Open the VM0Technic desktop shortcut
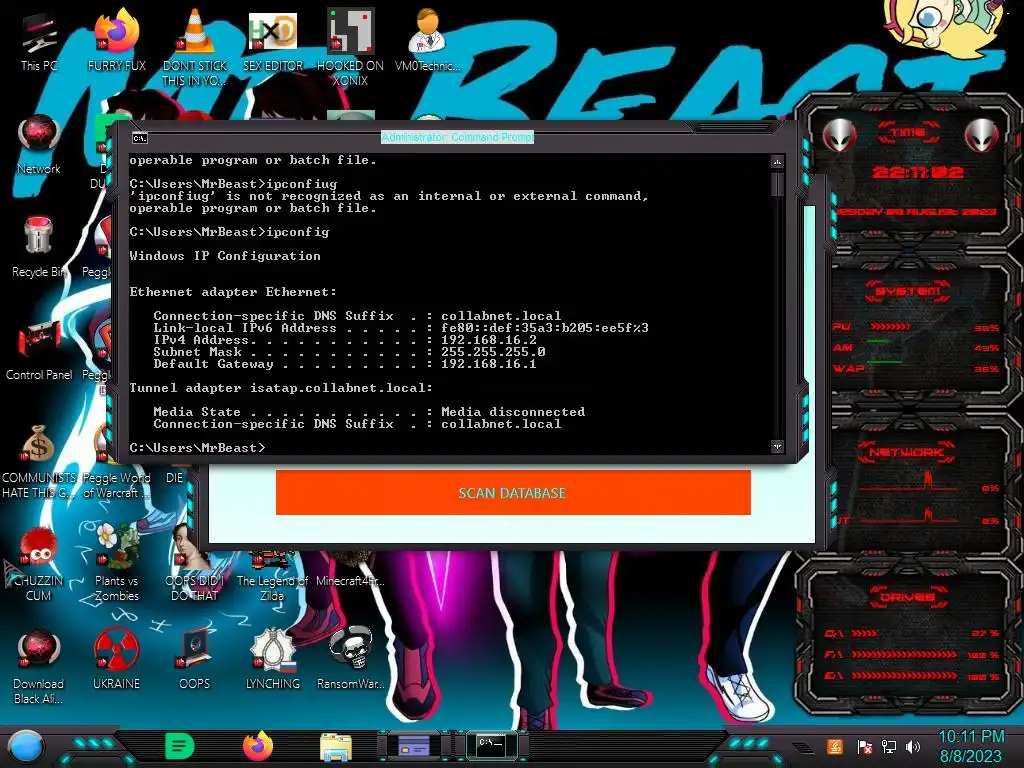This screenshot has width=1024, height=768. click(427, 40)
